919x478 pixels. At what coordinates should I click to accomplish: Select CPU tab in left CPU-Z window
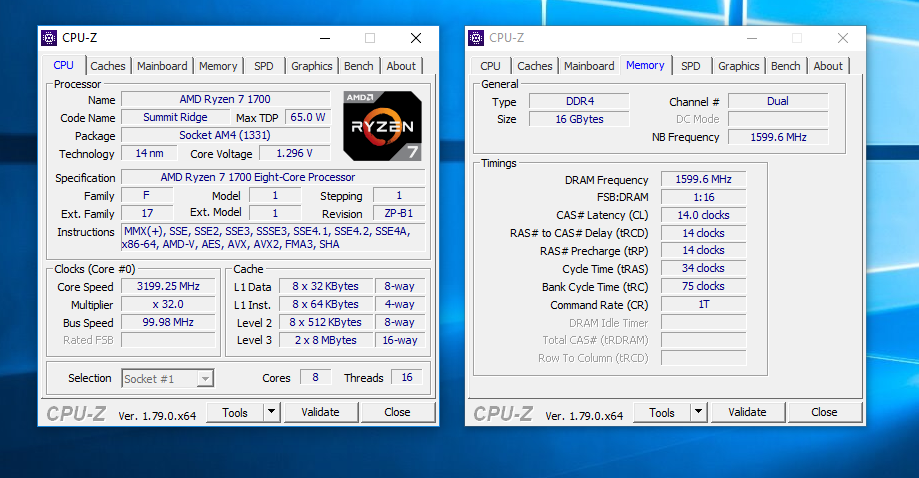(63, 65)
